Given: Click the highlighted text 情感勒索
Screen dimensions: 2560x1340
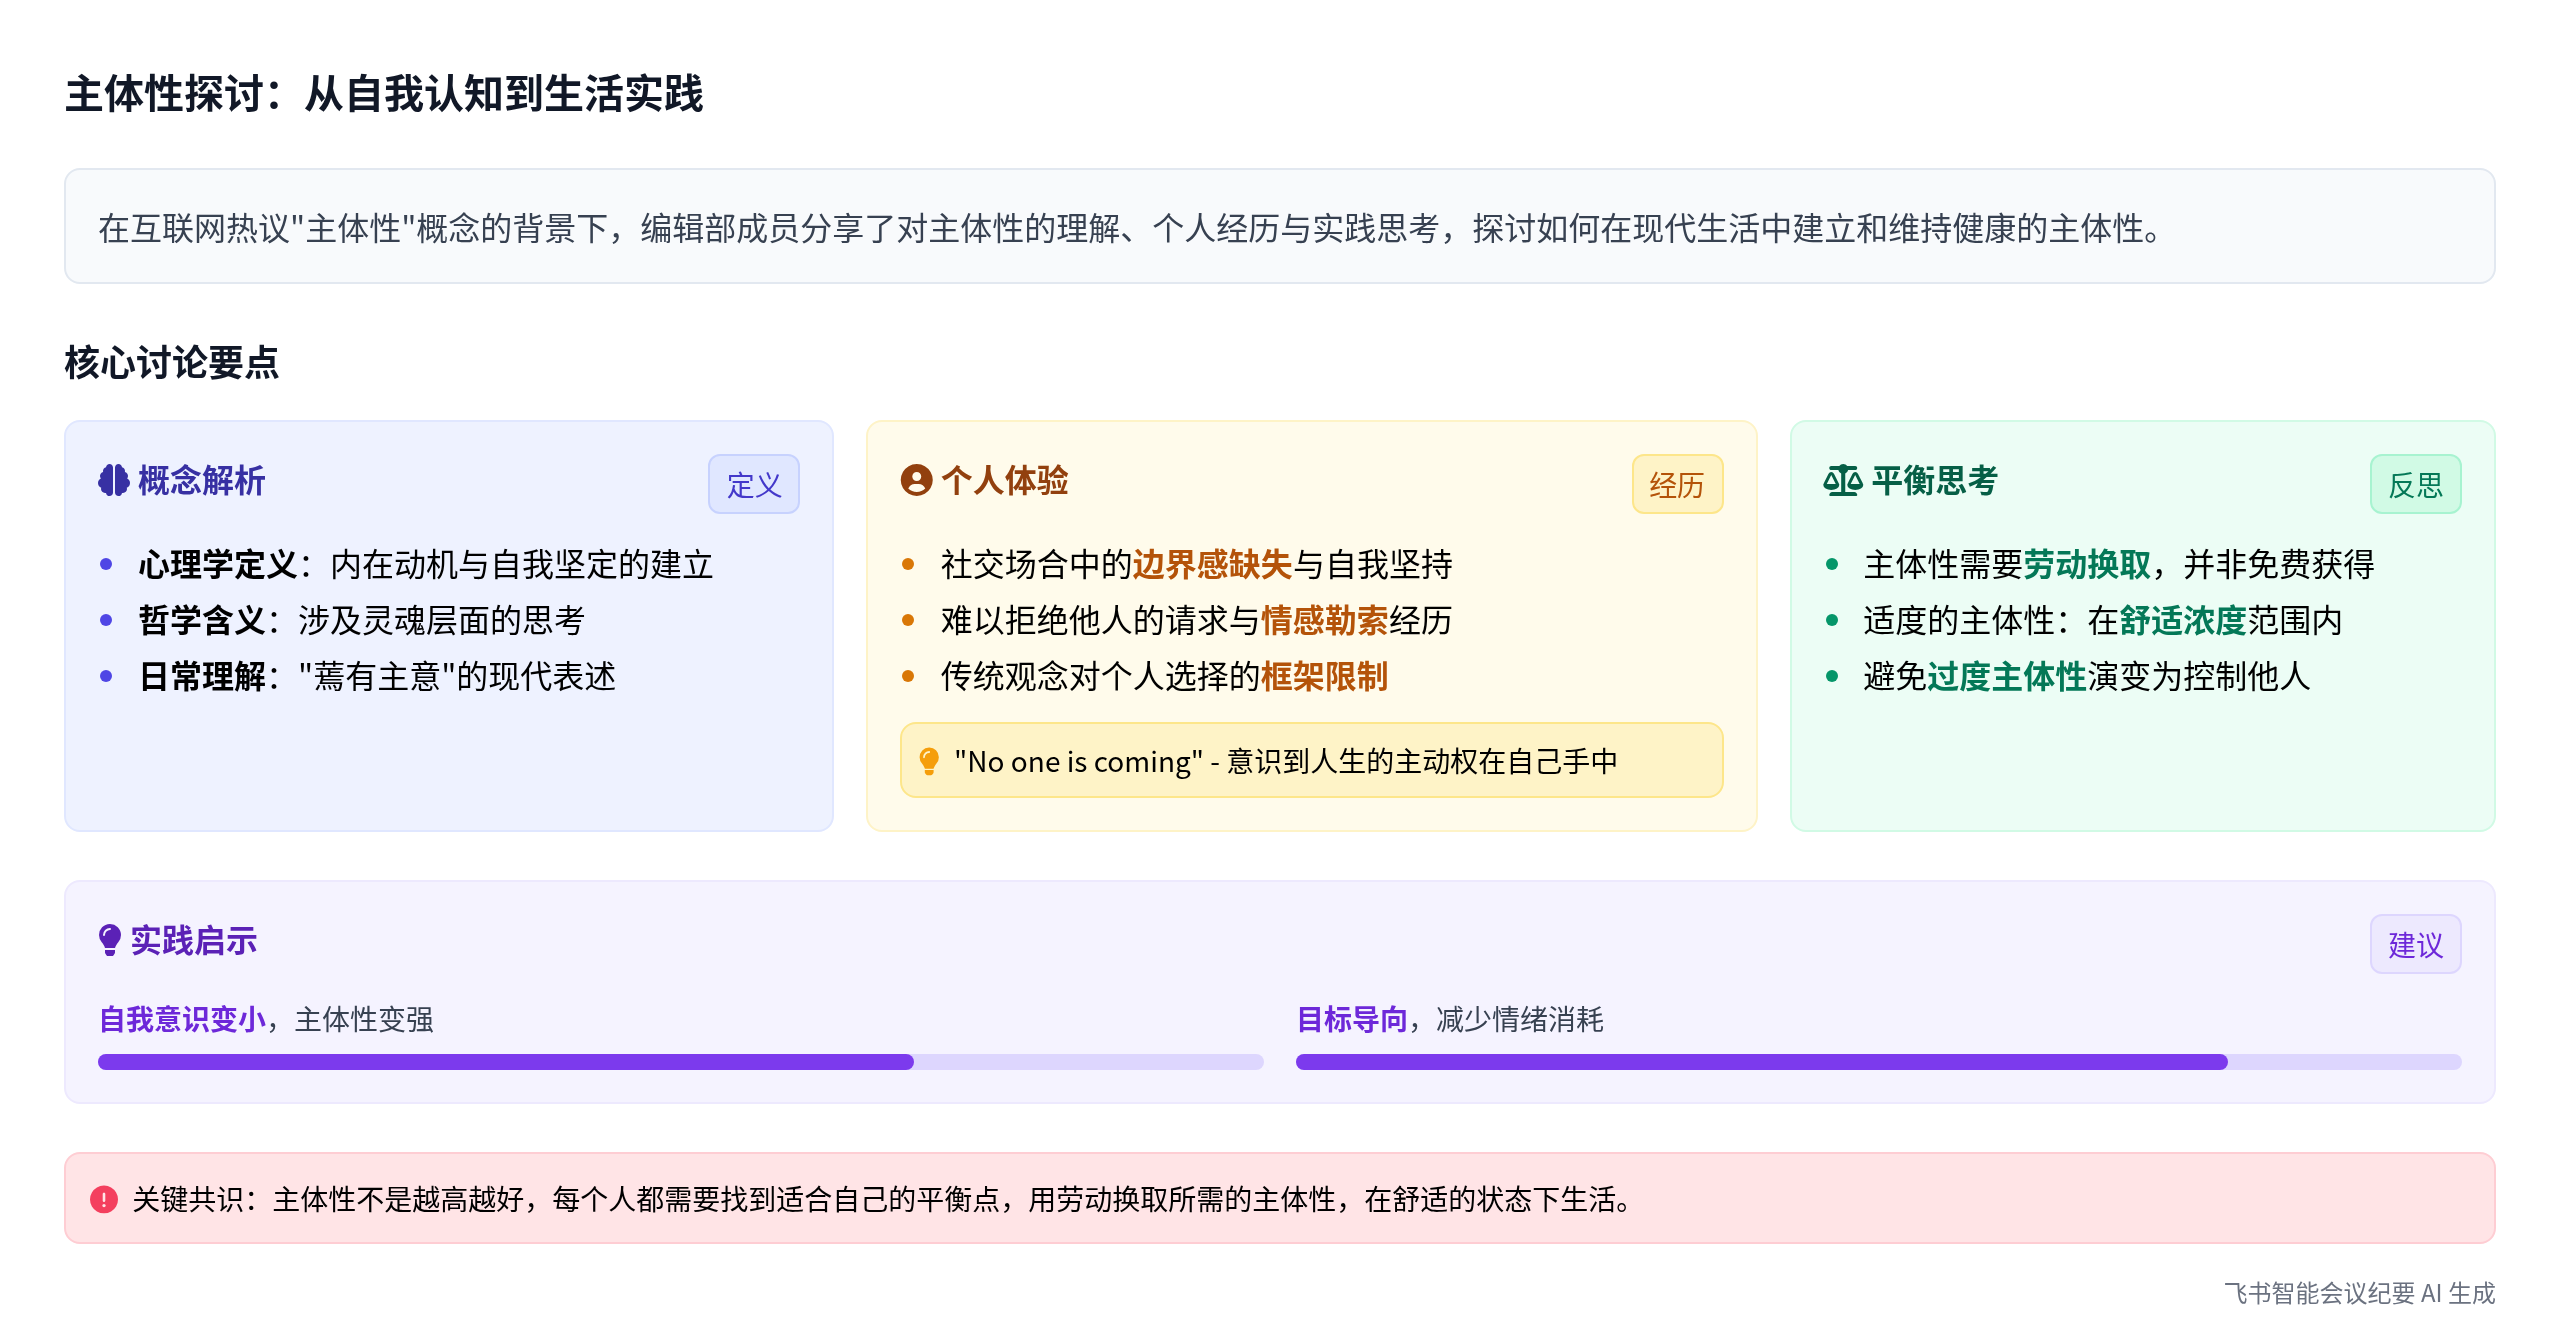Looking at the screenshot, I should pos(1324,621).
